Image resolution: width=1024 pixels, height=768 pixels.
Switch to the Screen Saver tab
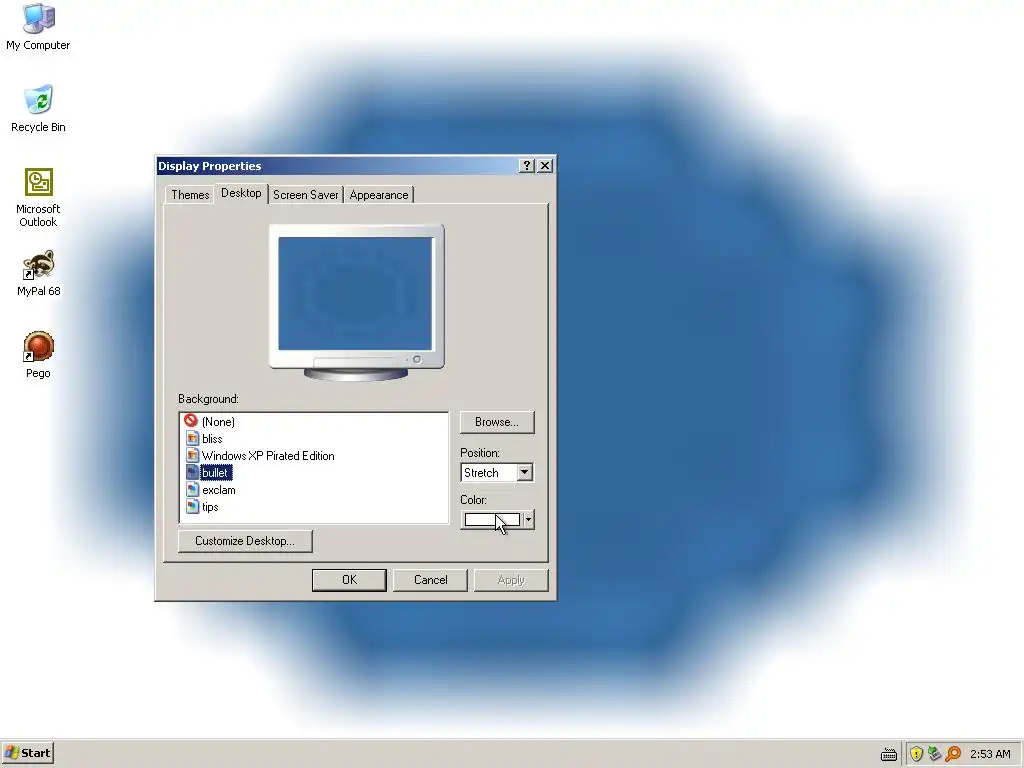[306, 195]
